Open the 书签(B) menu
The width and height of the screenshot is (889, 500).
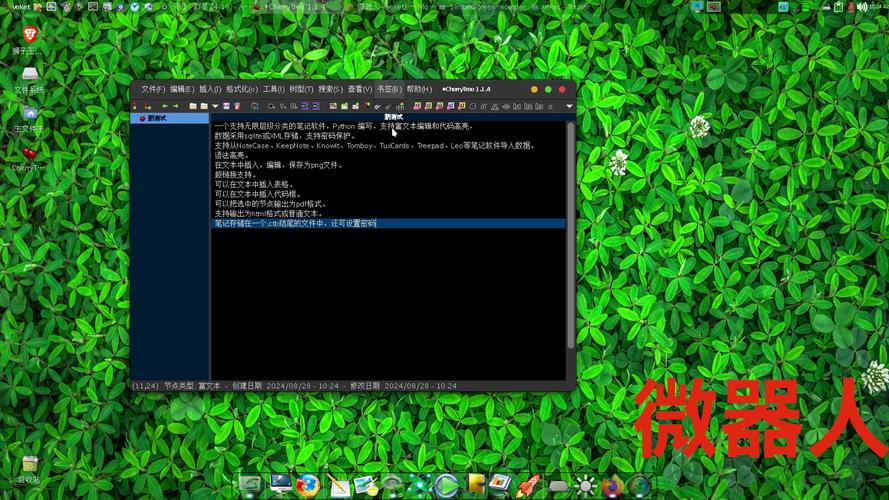389,90
